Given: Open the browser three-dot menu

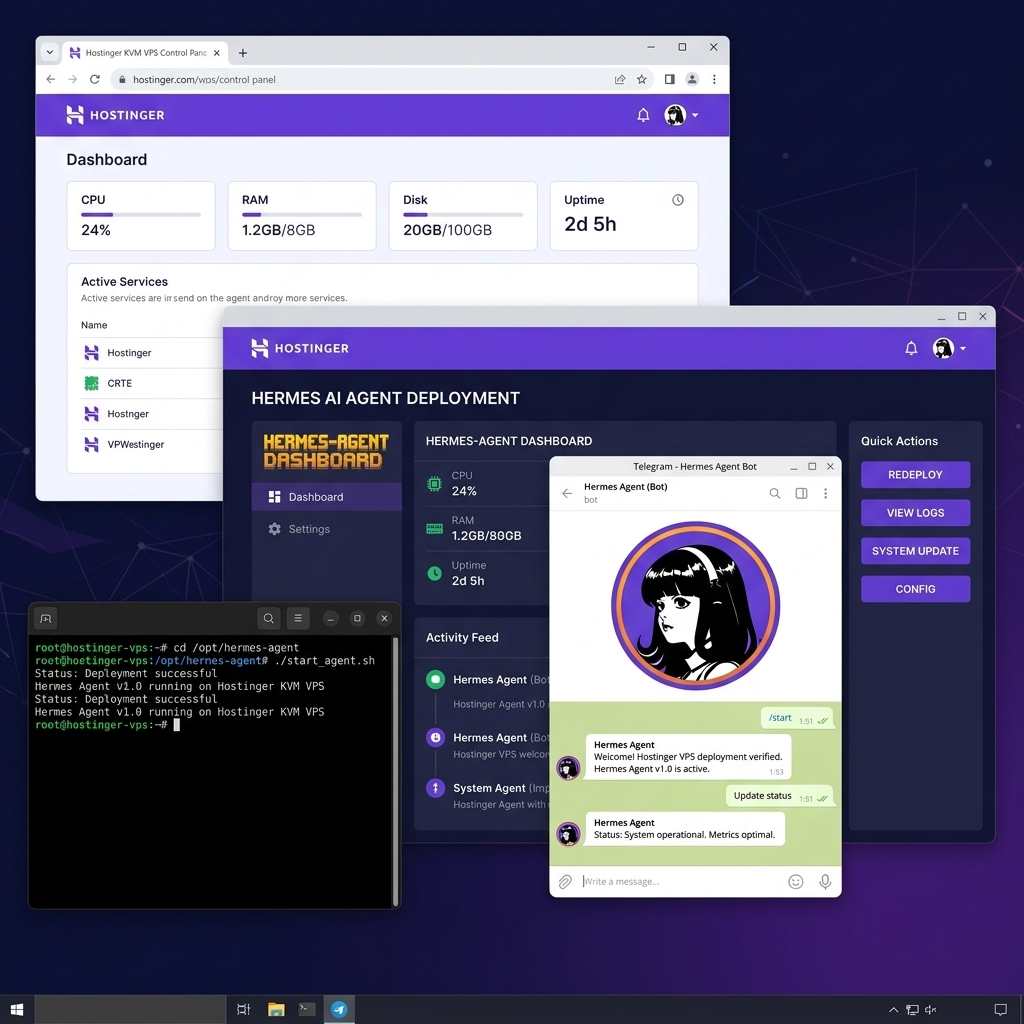Looking at the screenshot, I should point(714,79).
